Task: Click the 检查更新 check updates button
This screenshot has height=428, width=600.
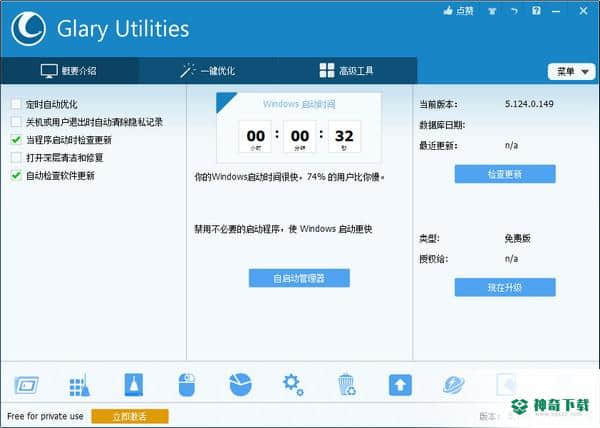Action: [505, 174]
